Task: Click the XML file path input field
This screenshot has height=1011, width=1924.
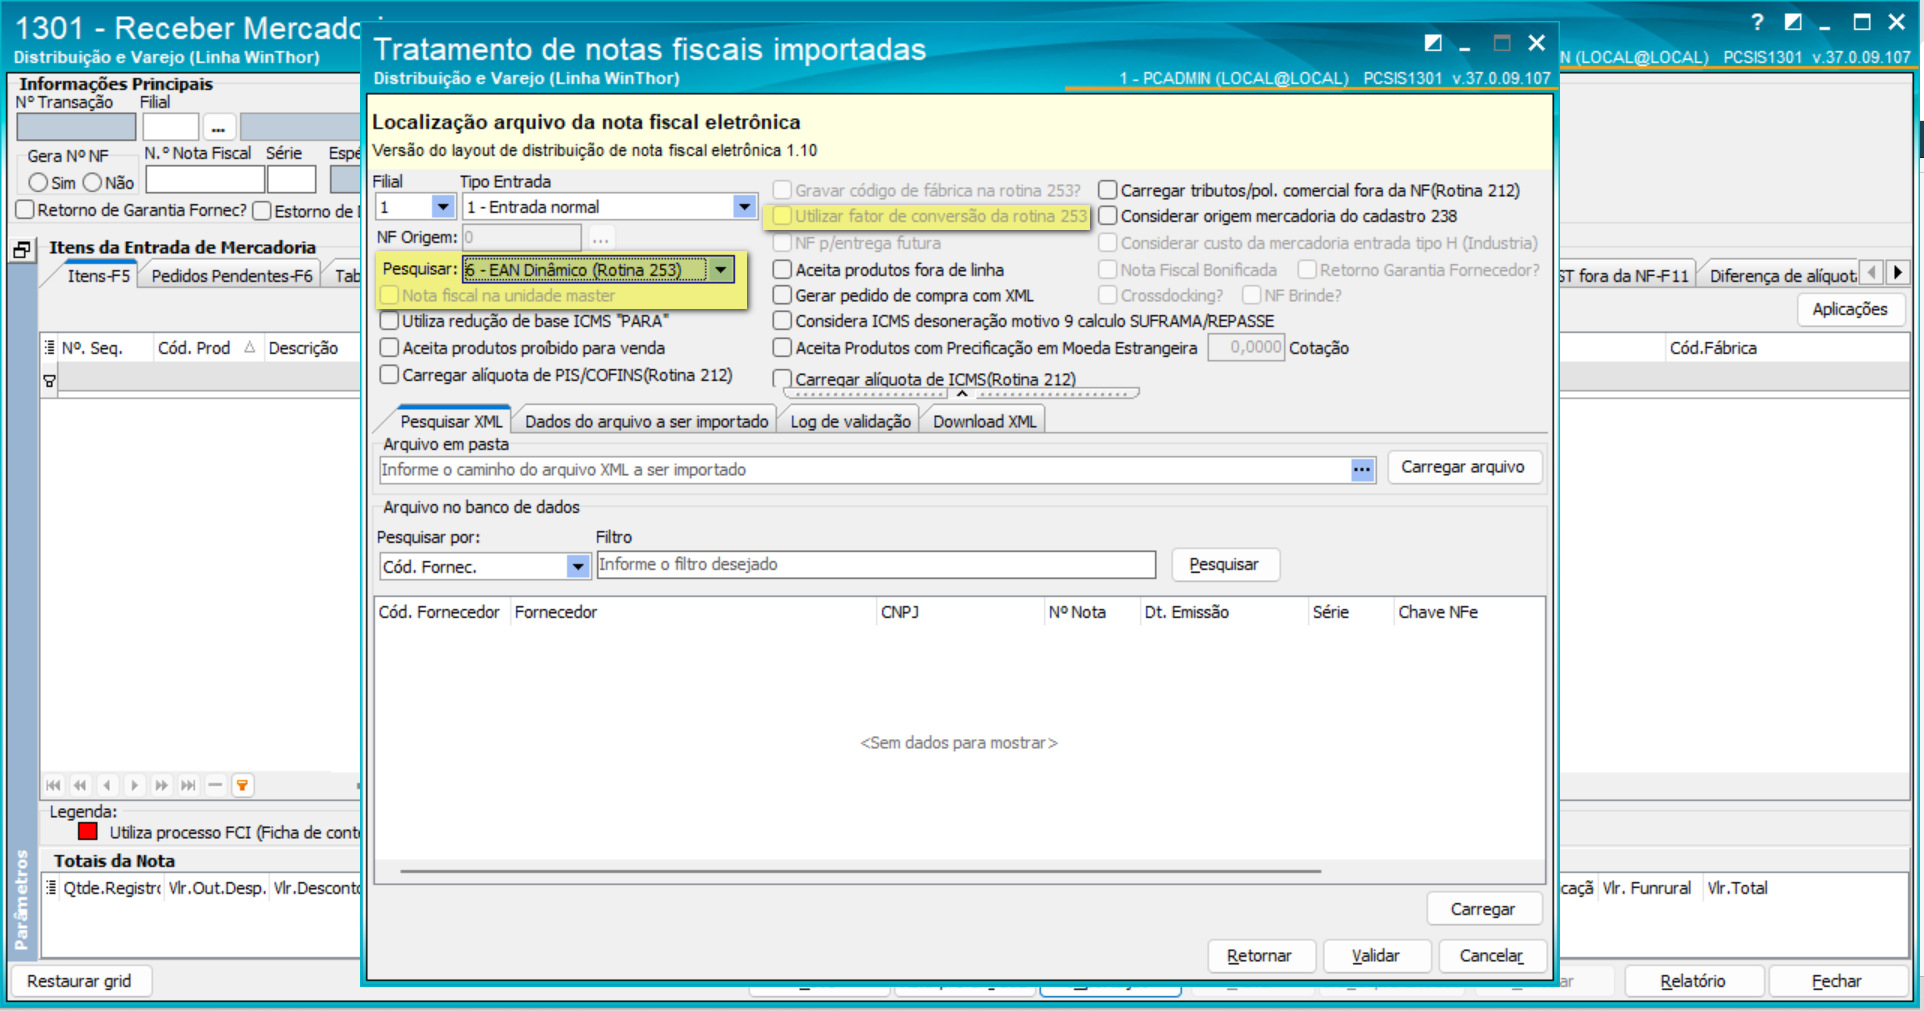Action: (864, 470)
